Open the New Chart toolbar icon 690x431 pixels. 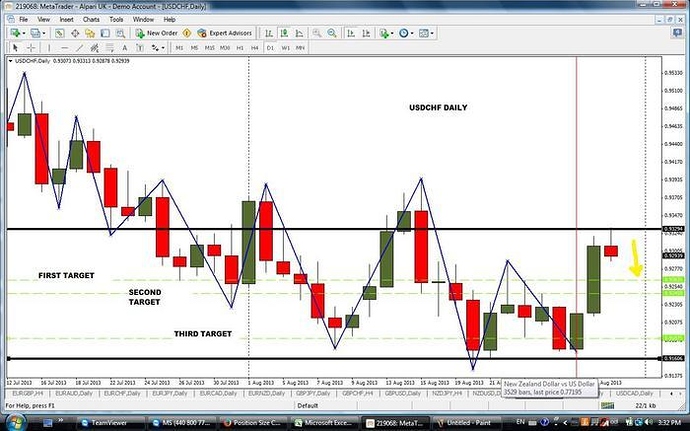(x=15, y=33)
